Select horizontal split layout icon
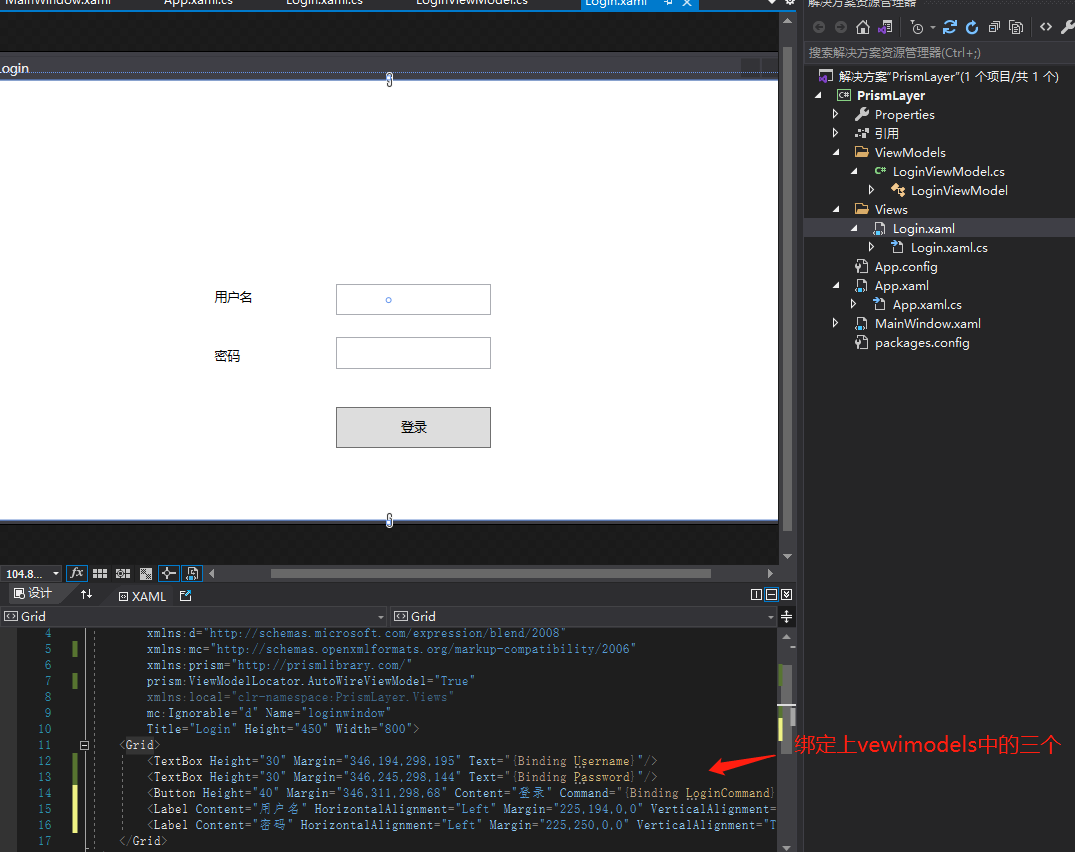Image resolution: width=1075 pixels, height=852 pixels. (771, 594)
